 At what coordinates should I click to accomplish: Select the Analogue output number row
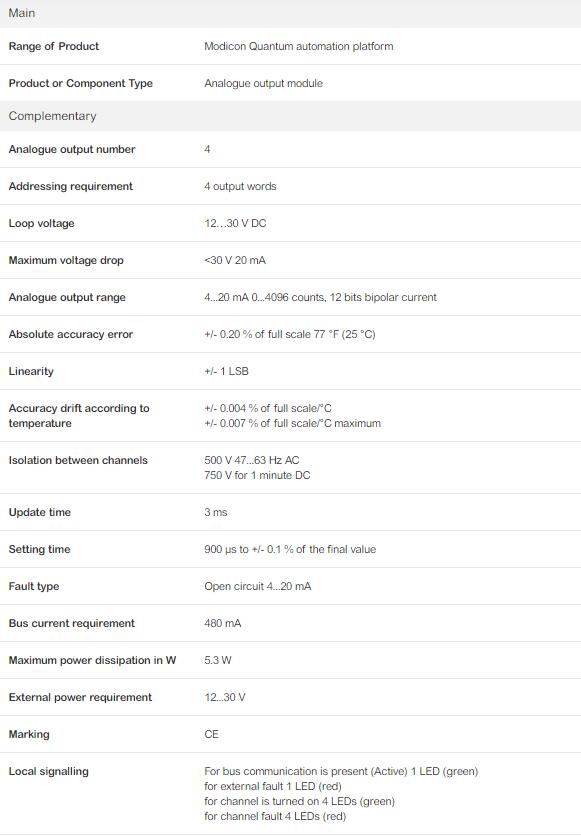click(x=290, y=149)
